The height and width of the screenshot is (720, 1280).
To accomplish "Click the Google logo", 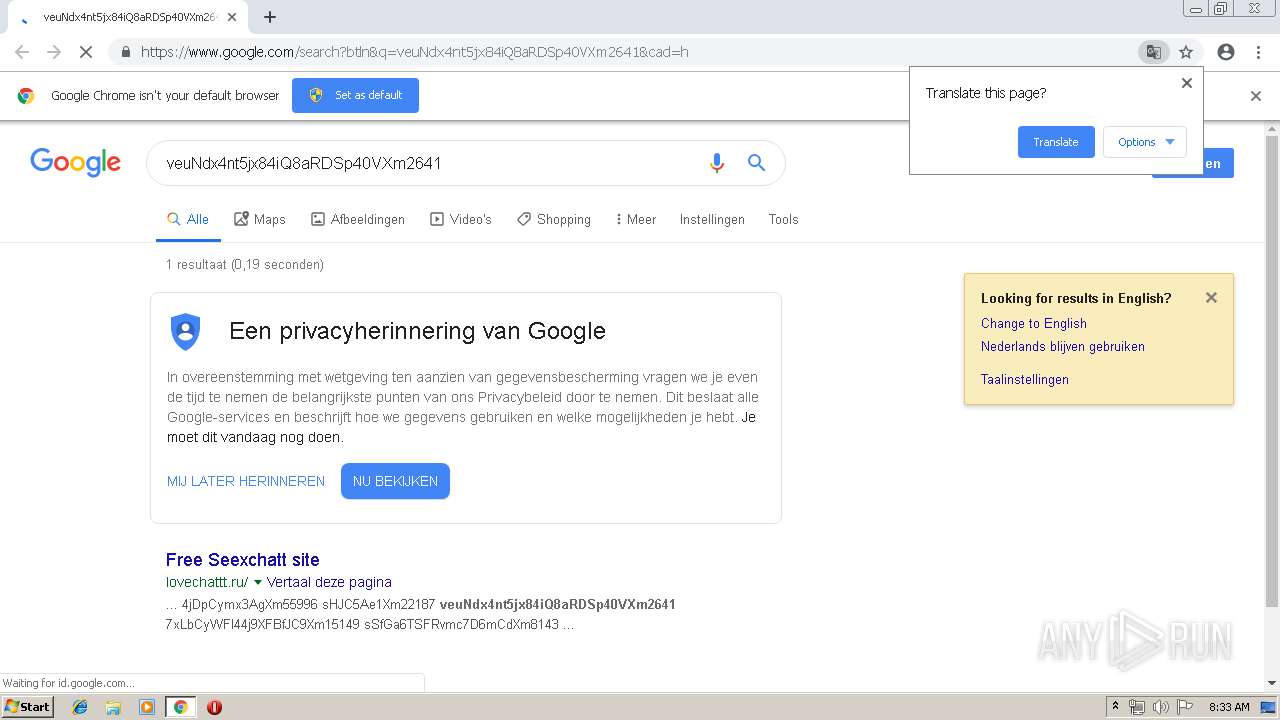I will click(x=75, y=162).
